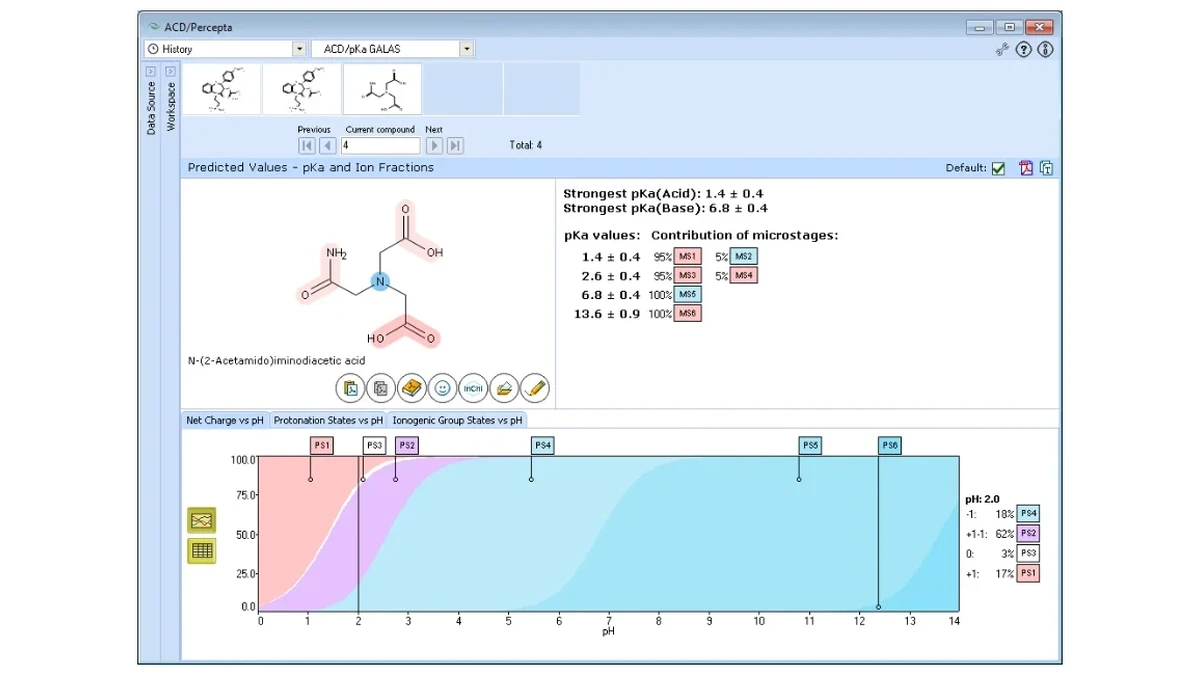Image resolution: width=1200 pixels, height=675 pixels.
Task: Select the PS2 swatch in the pH legend
Action: pyautogui.click(x=1028, y=533)
